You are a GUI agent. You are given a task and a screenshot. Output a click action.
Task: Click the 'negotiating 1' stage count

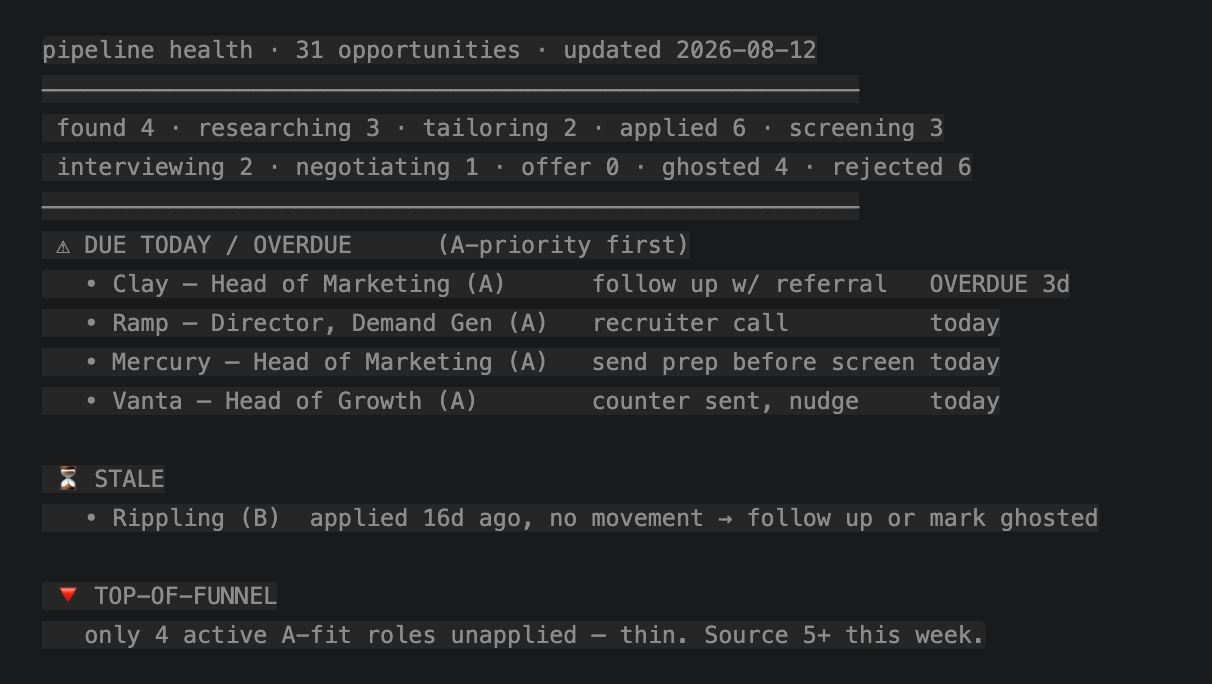[387, 167]
